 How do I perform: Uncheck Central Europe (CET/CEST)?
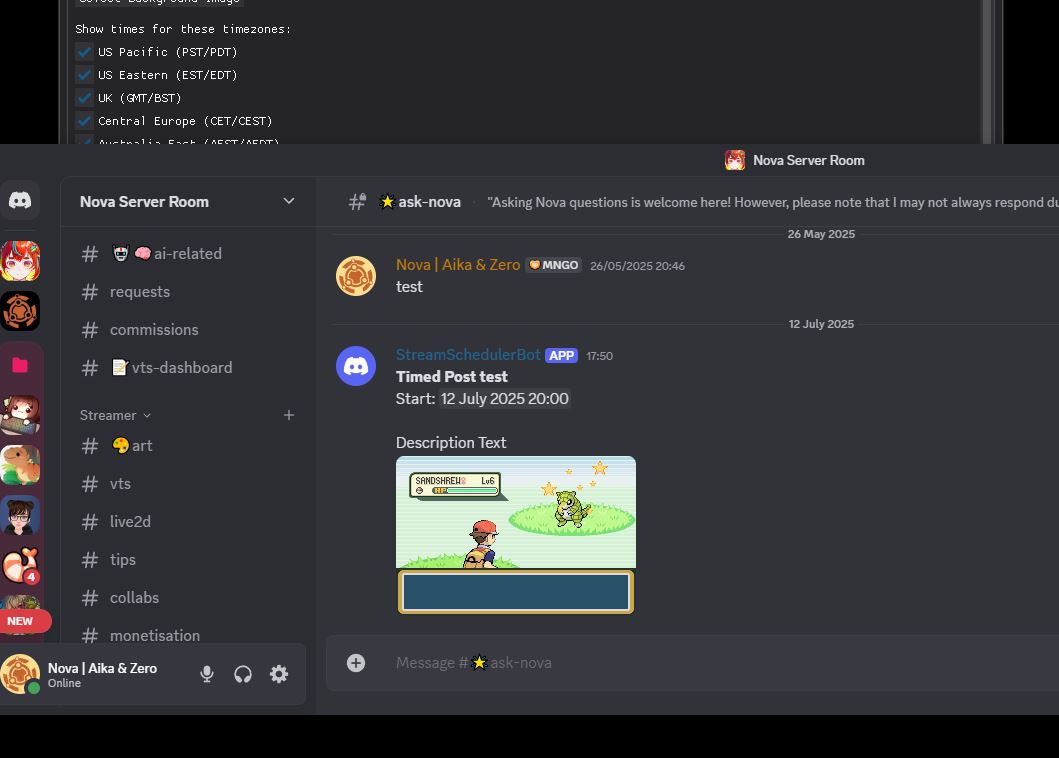coord(84,120)
